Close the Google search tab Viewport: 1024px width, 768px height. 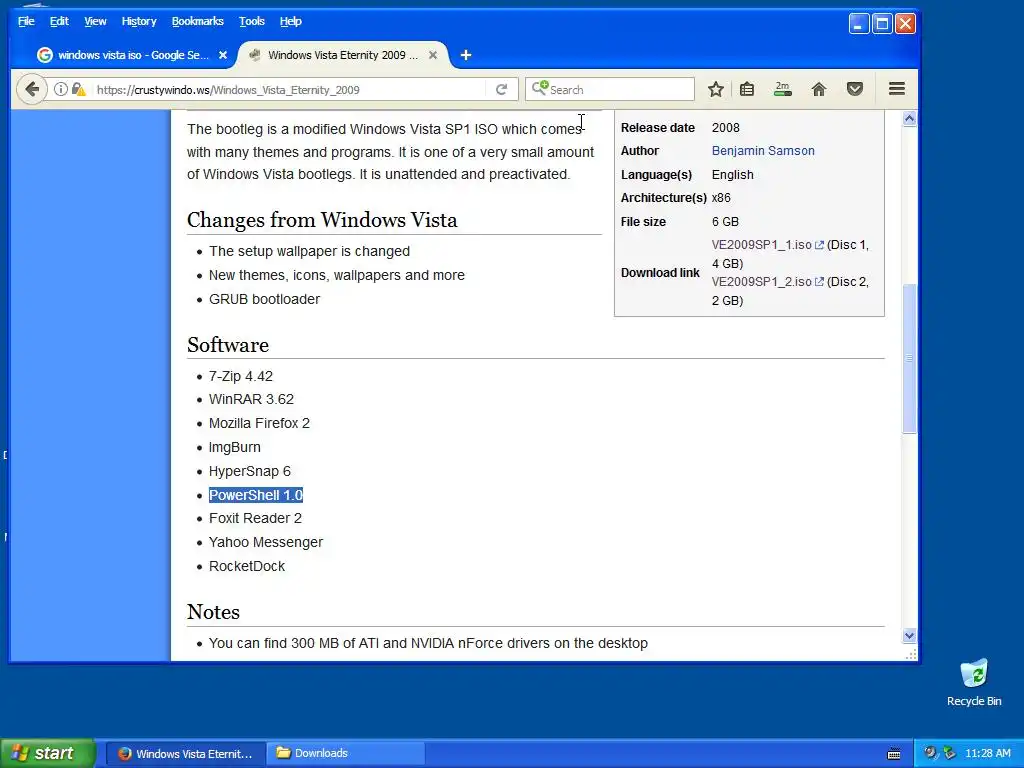click(223, 56)
